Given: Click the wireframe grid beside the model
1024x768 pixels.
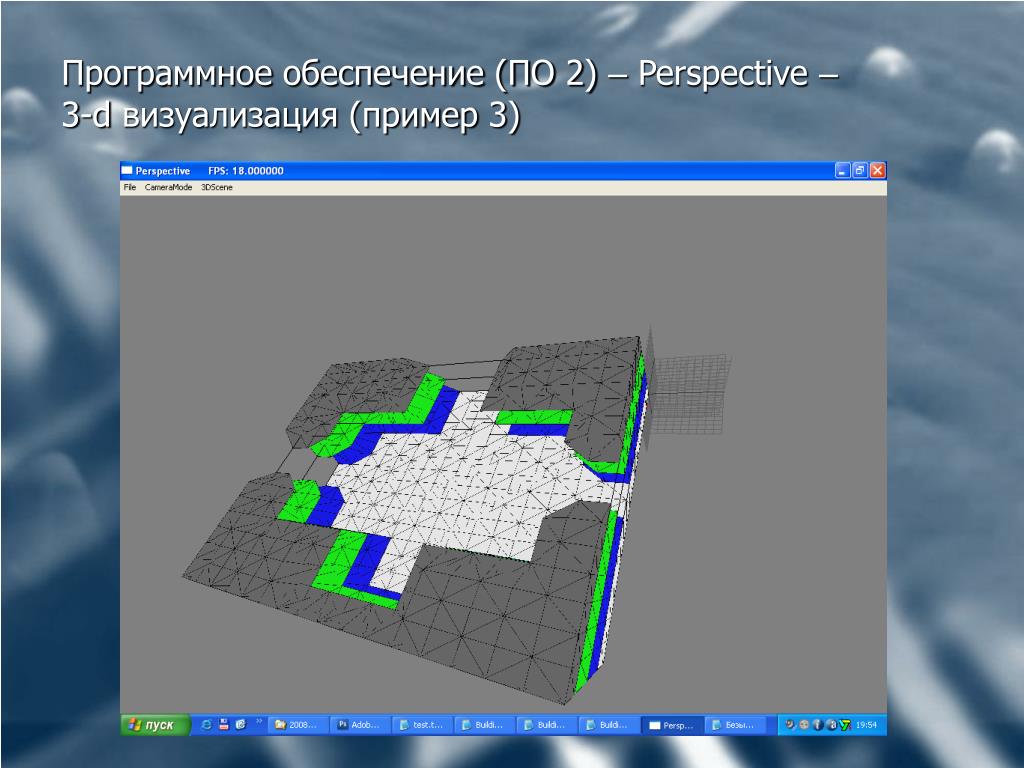Looking at the screenshot, I should [x=689, y=392].
